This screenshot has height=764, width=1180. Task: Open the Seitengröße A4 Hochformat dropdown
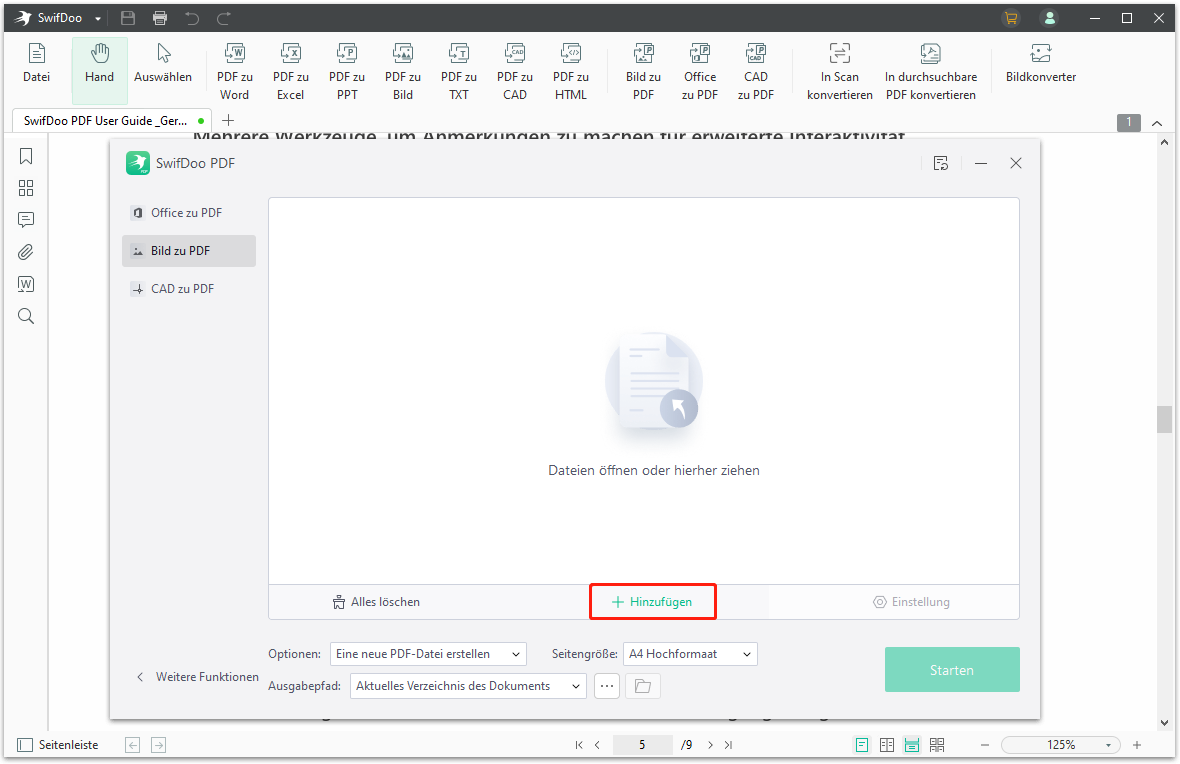[x=690, y=654]
